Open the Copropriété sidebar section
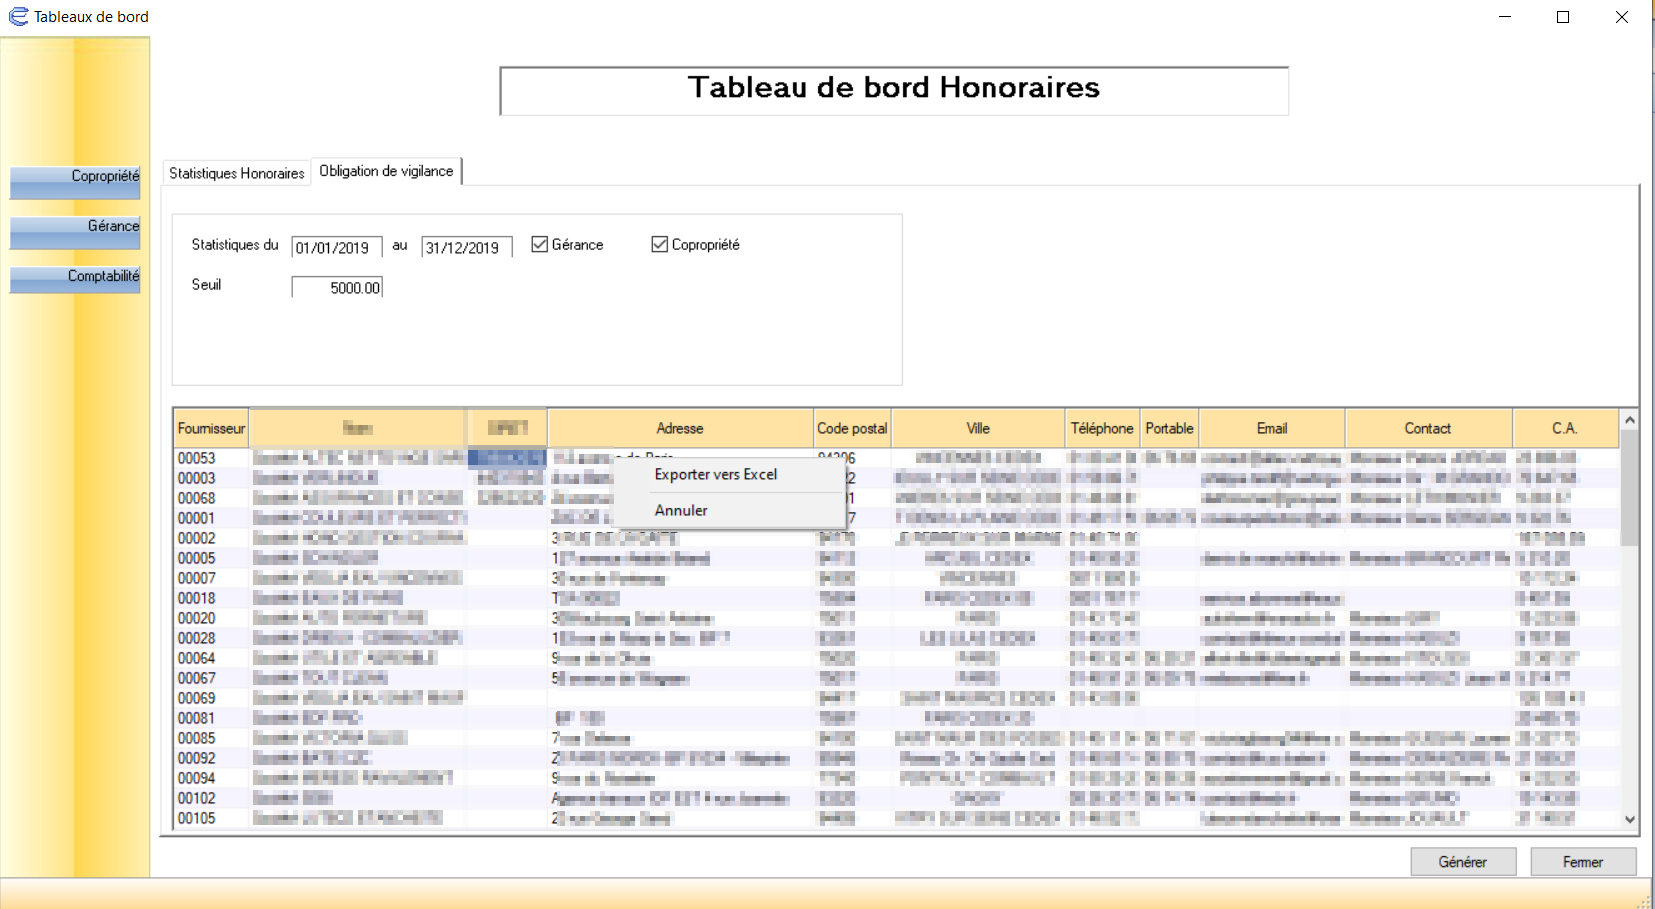1655x909 pixels. tap(75, 182)
